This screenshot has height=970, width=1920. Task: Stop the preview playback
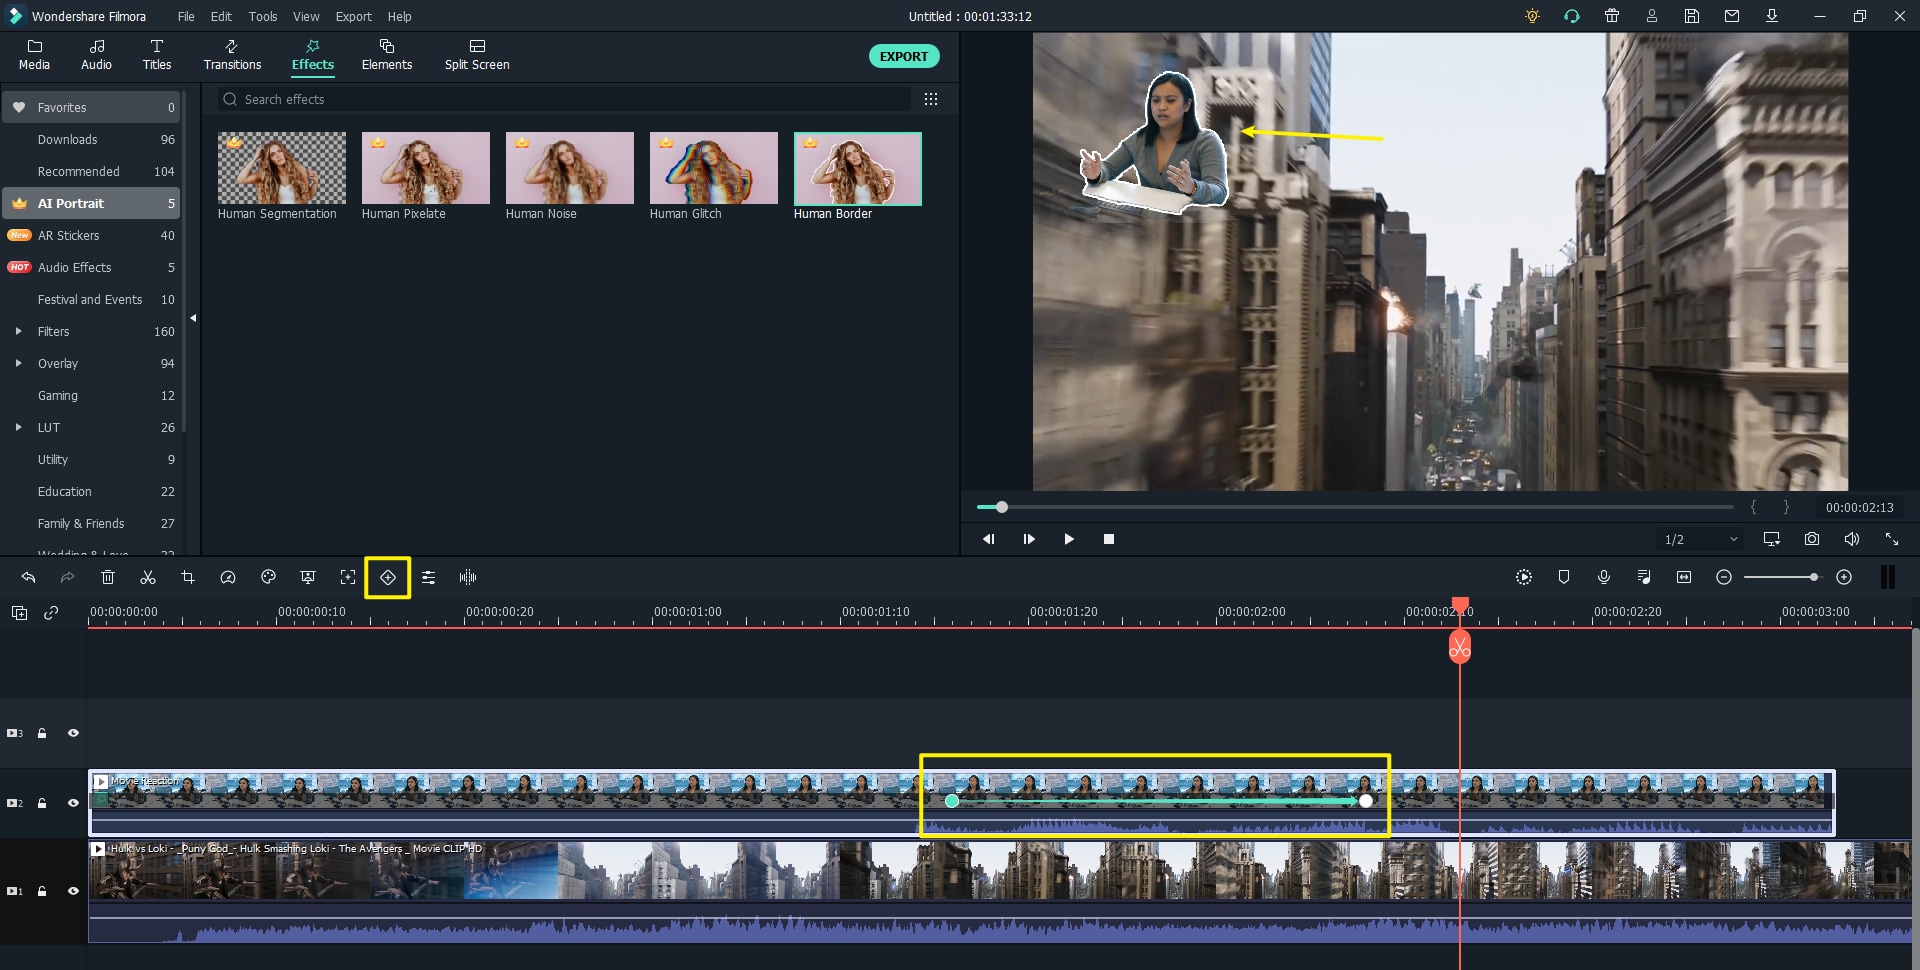(1109, 539)
